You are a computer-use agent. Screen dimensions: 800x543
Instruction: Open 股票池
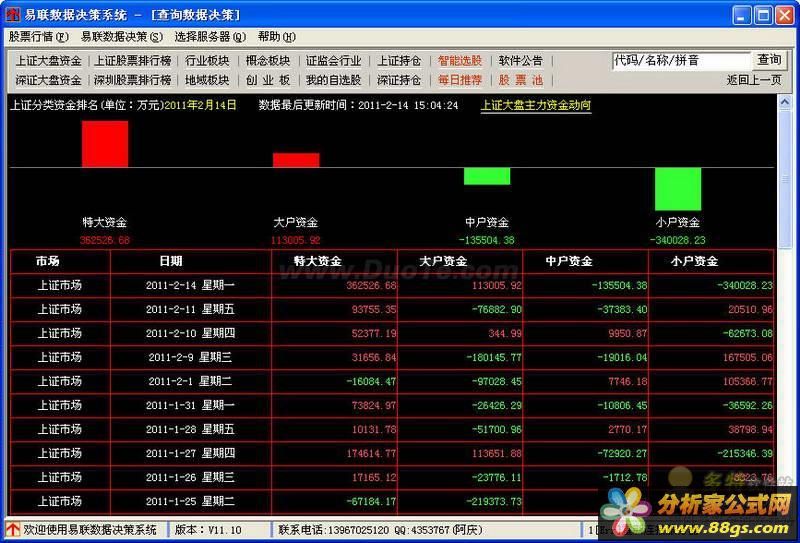point(520,80)
